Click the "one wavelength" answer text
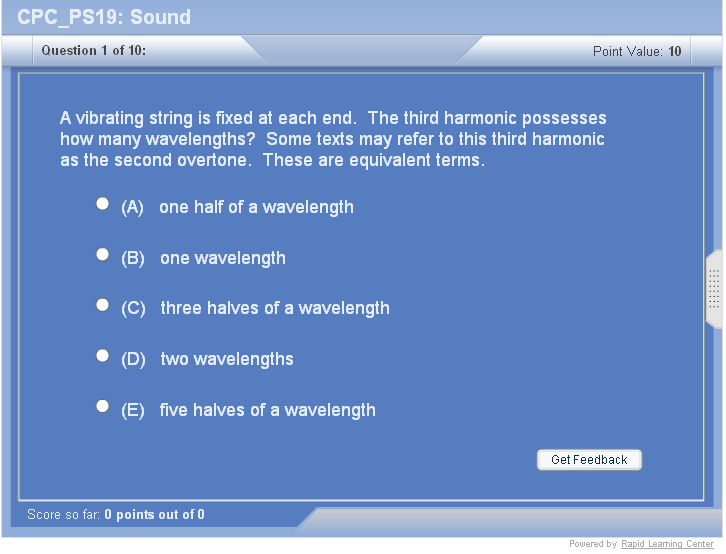Viewport: 726px width, 554px height. [x=222, y=258]
